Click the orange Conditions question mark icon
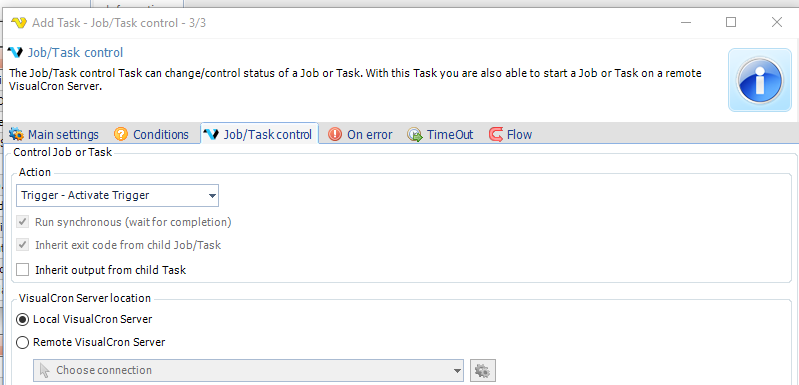Viewport: 799px width, 385px height. 121,134
